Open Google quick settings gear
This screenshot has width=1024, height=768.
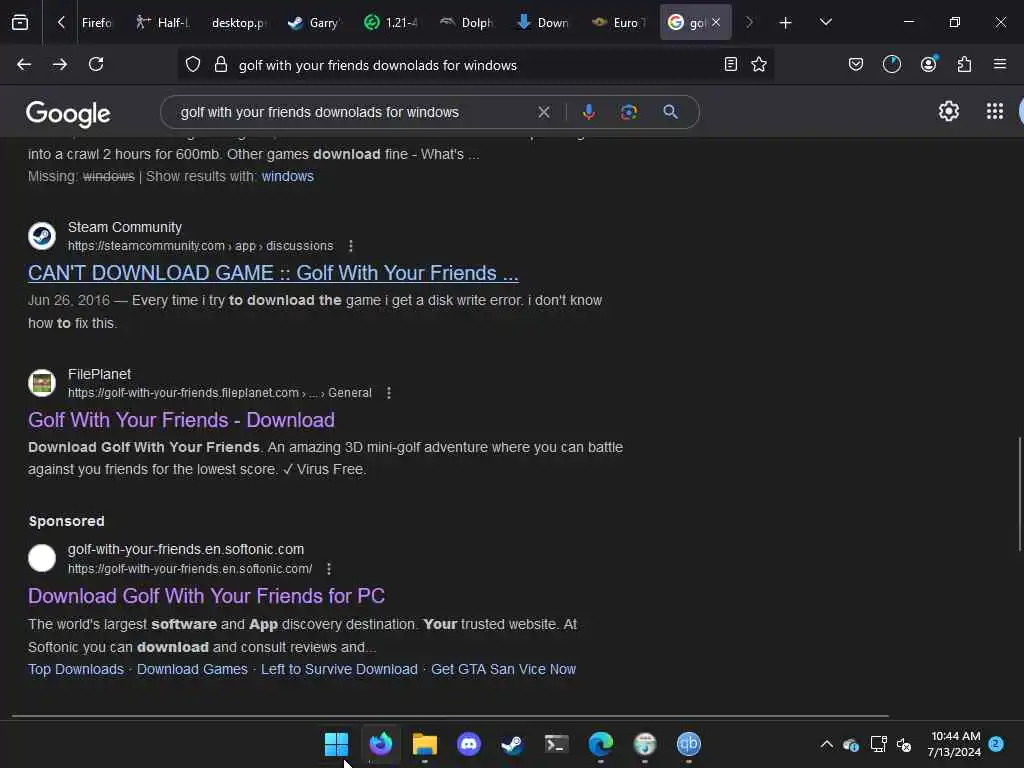(x=948, y=112)
